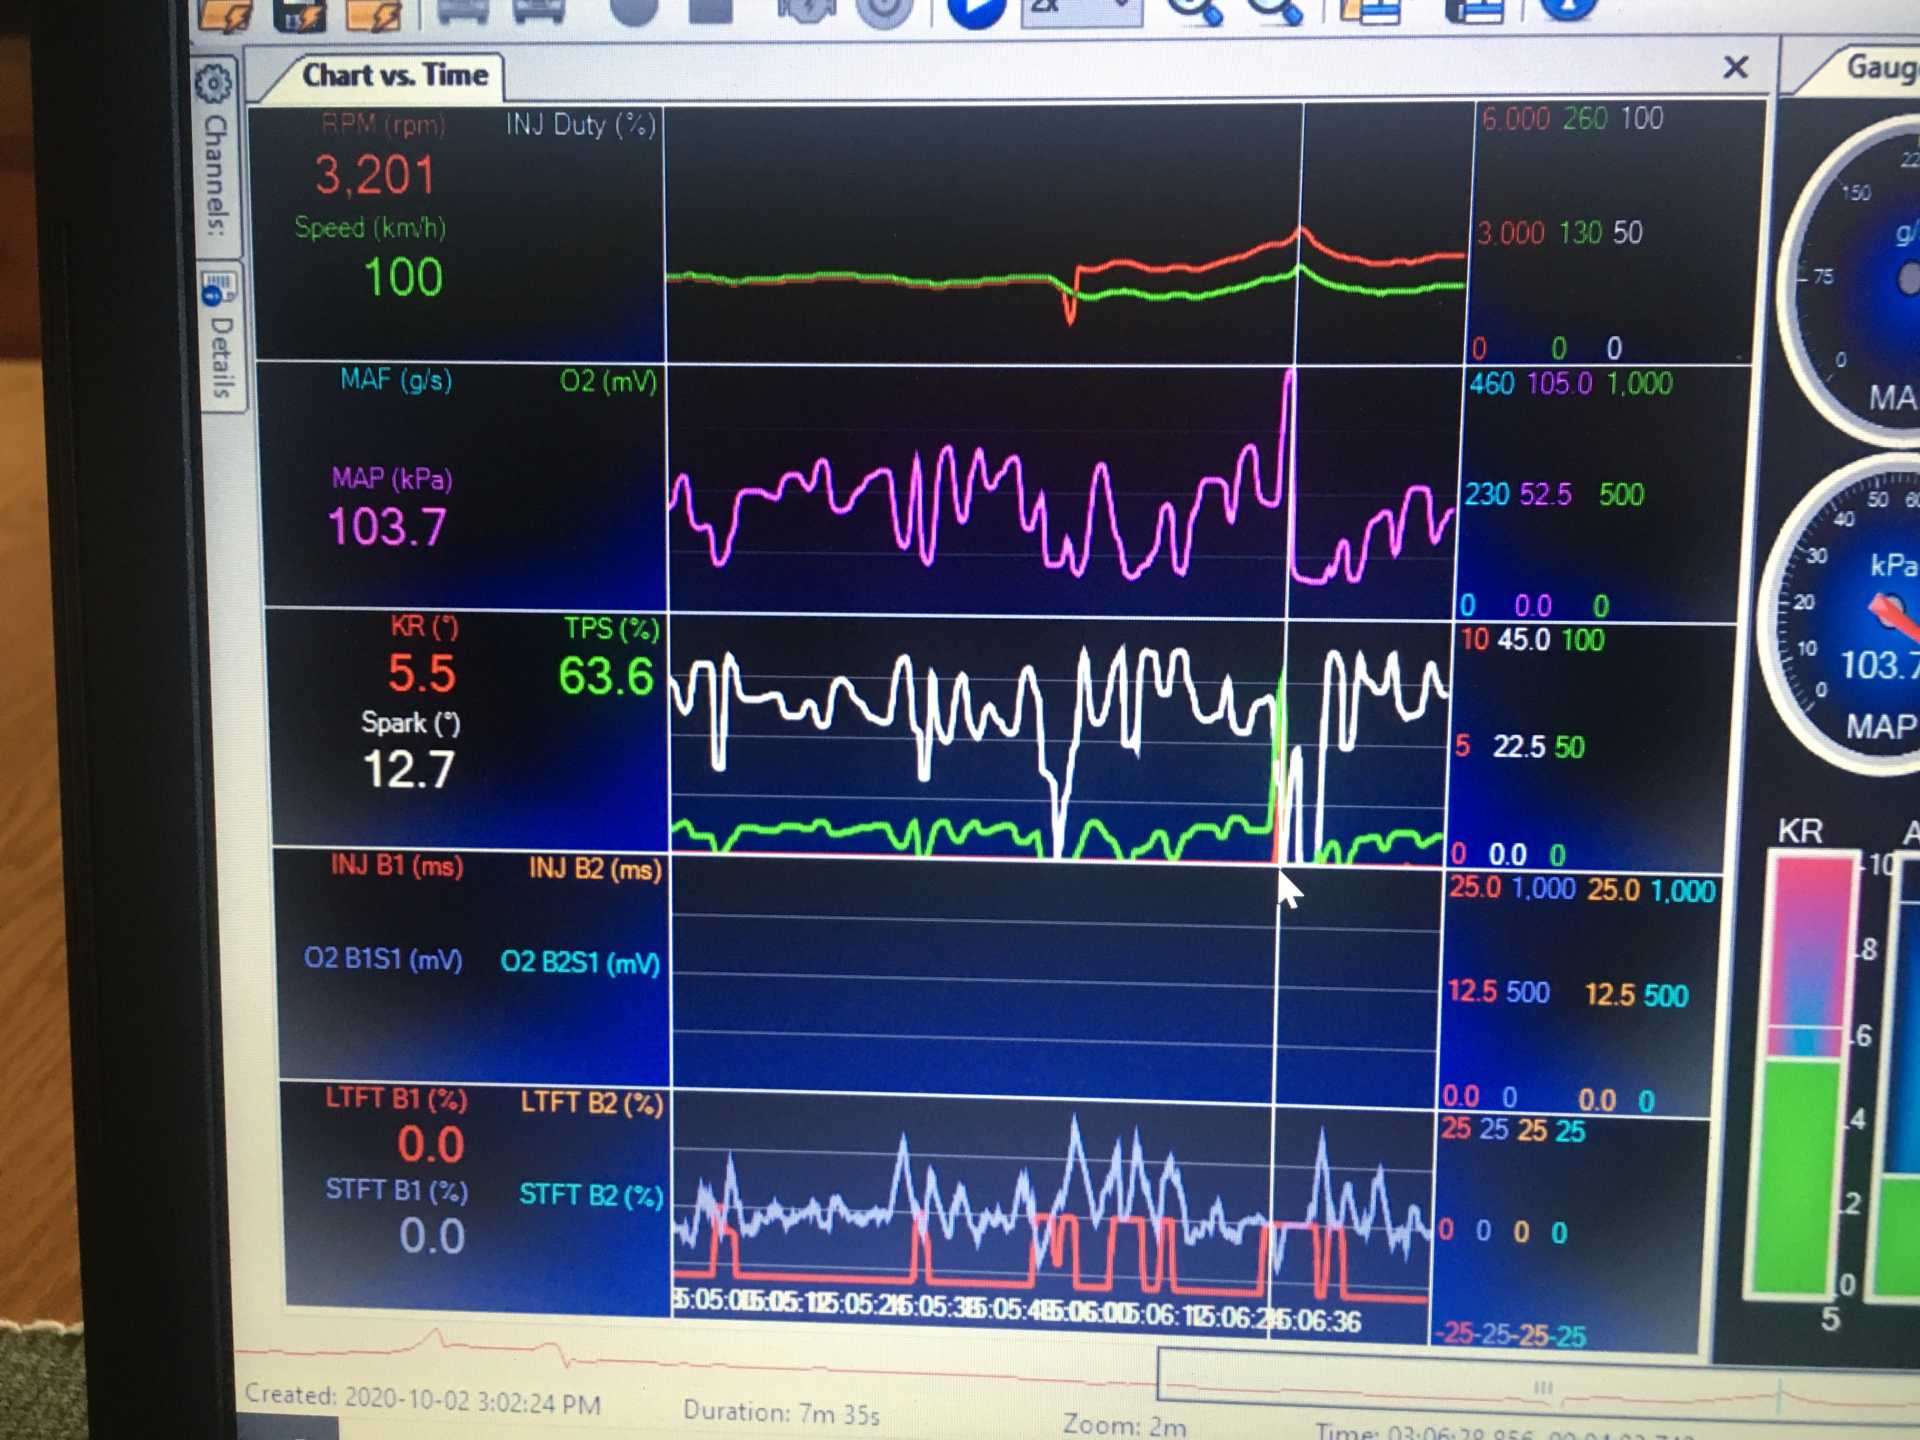Click the zoom in magnifier icon

[x=1195, y=10]
